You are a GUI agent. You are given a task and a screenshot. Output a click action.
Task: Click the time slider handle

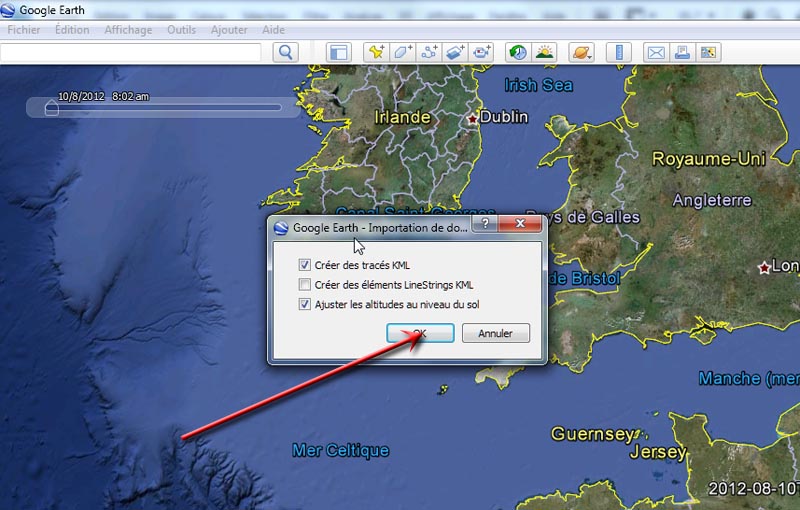point(52,108)
